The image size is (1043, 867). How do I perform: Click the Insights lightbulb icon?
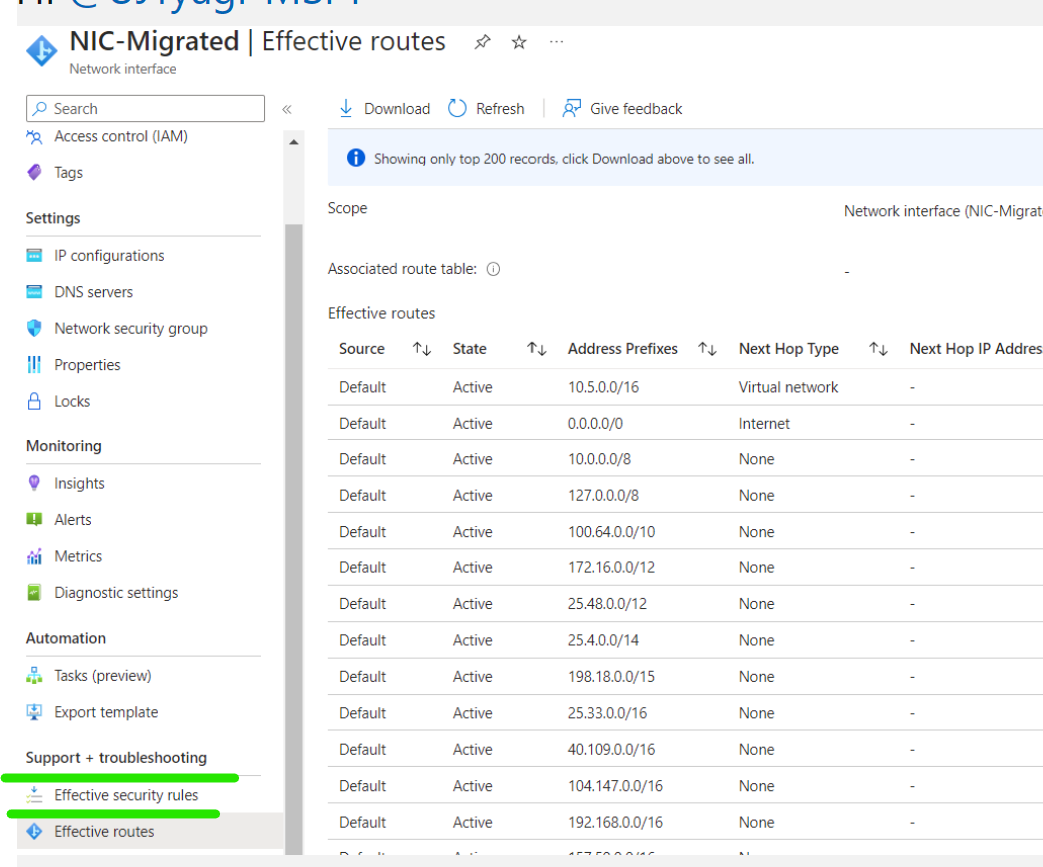(x=34, y=483)
